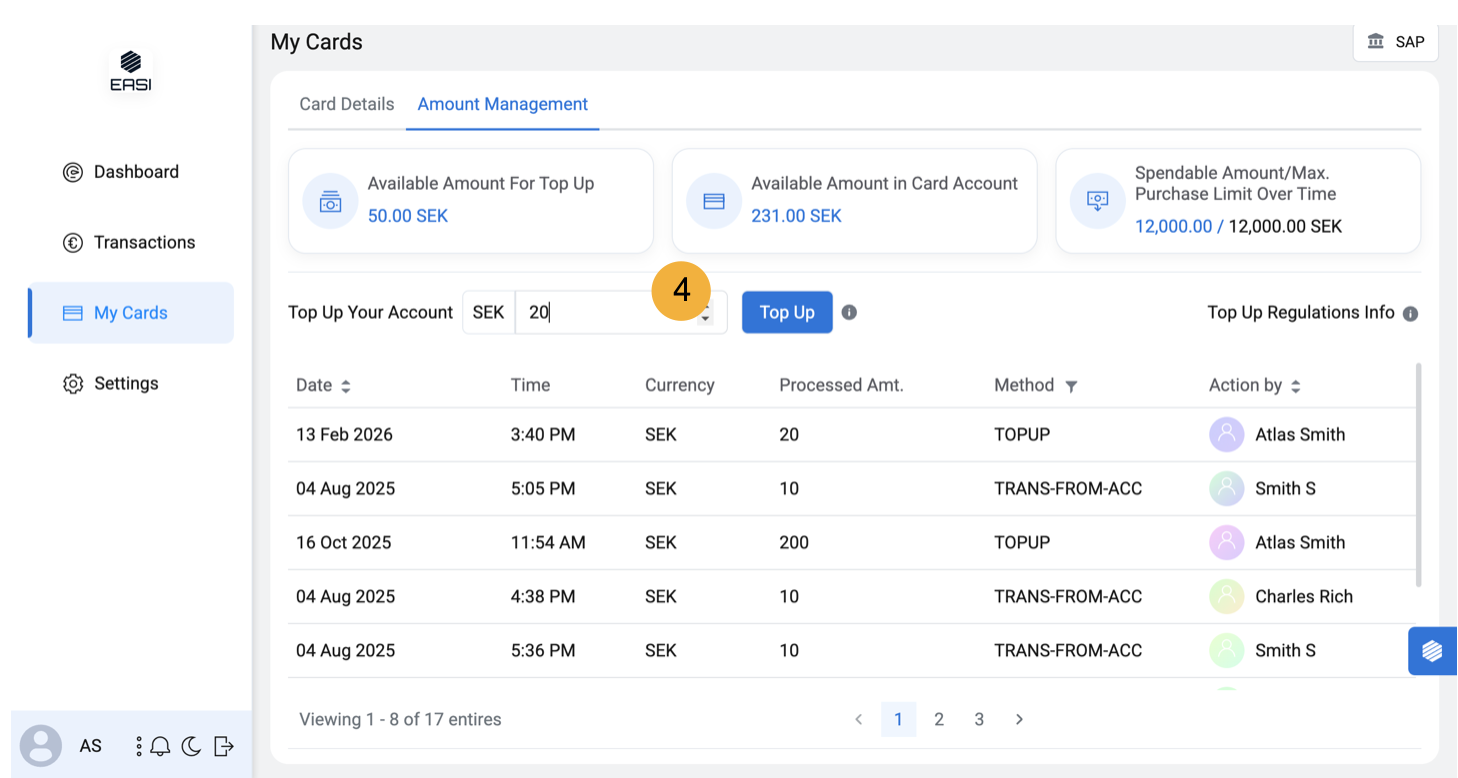Viewport: 1458px width, 778px height.
Task: Sort table by Date column
Action: (x=346, y=386)
